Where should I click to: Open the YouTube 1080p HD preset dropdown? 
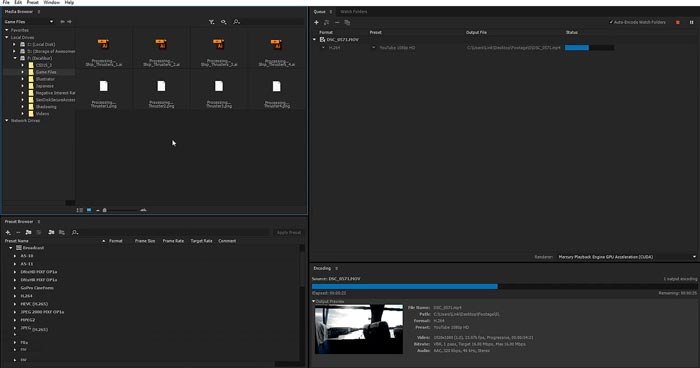click(374, 47)
